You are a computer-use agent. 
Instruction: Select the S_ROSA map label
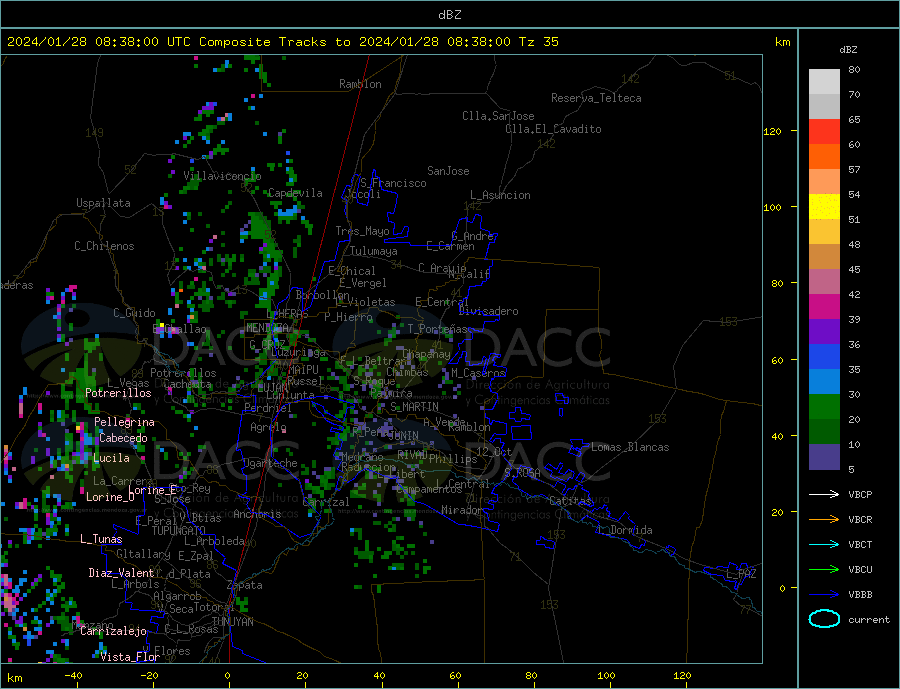tap(522, 473)
